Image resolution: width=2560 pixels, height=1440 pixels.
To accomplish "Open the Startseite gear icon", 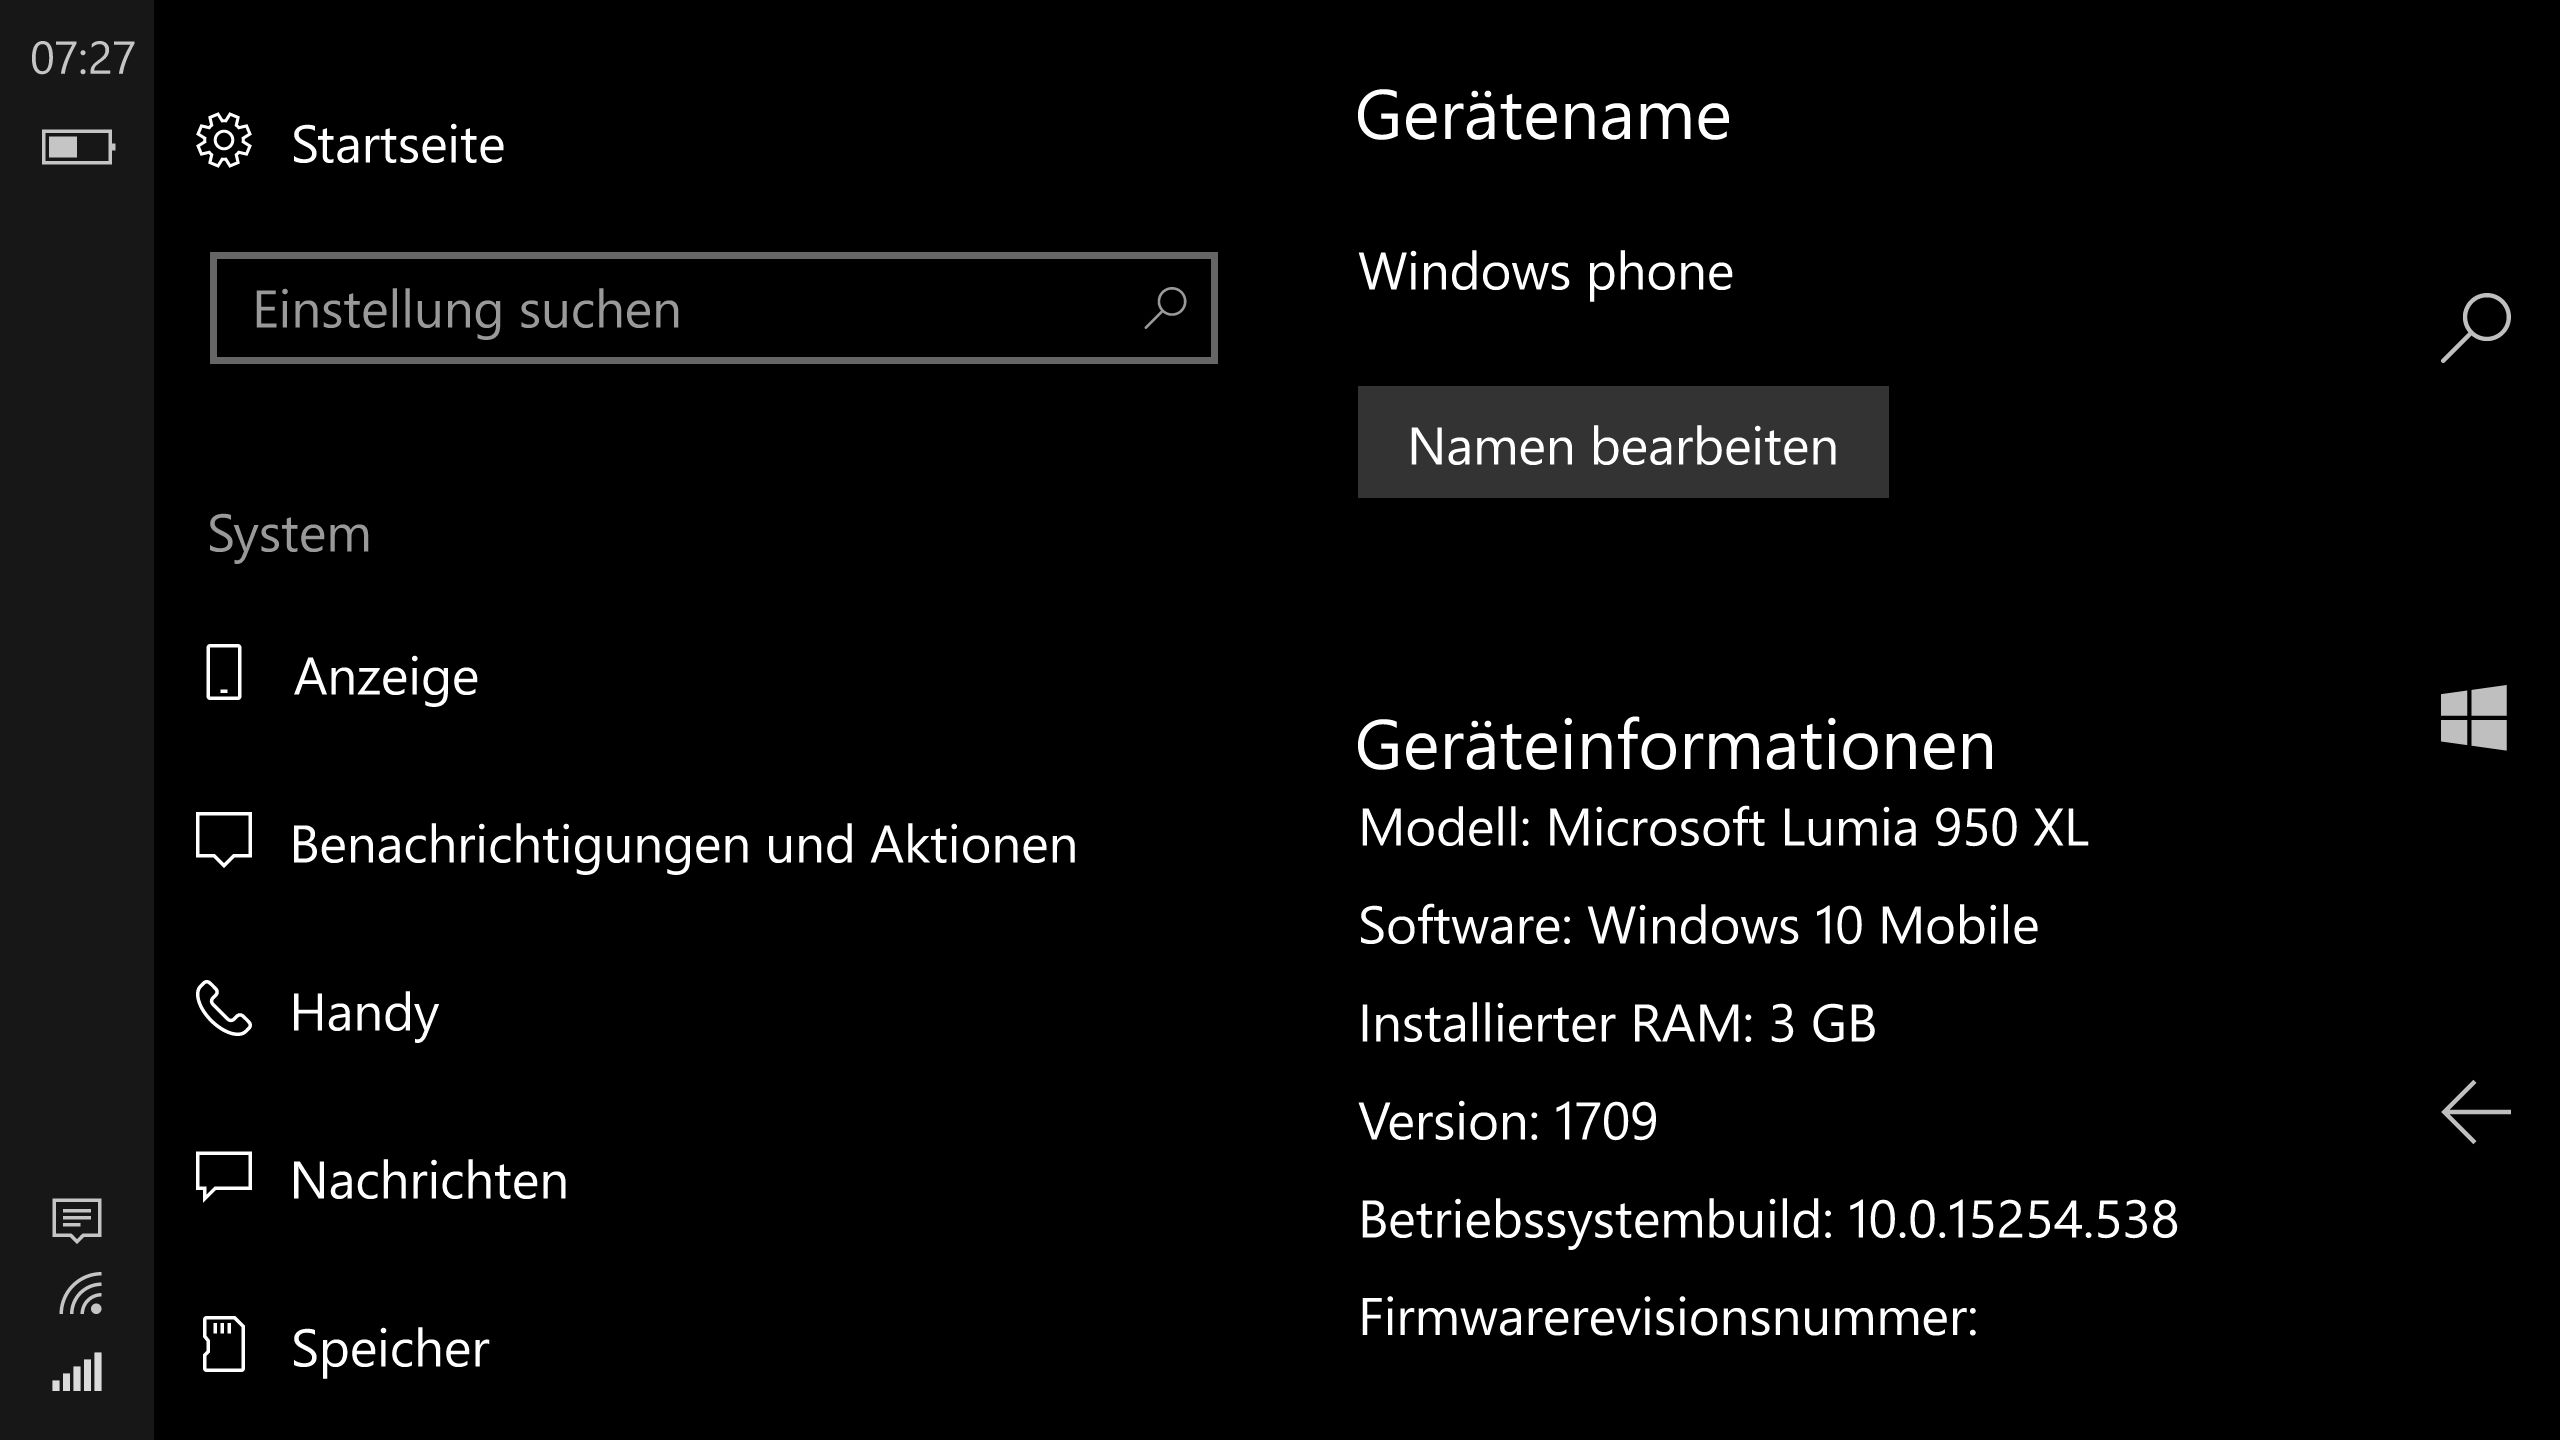I will [x=224, y=142].
